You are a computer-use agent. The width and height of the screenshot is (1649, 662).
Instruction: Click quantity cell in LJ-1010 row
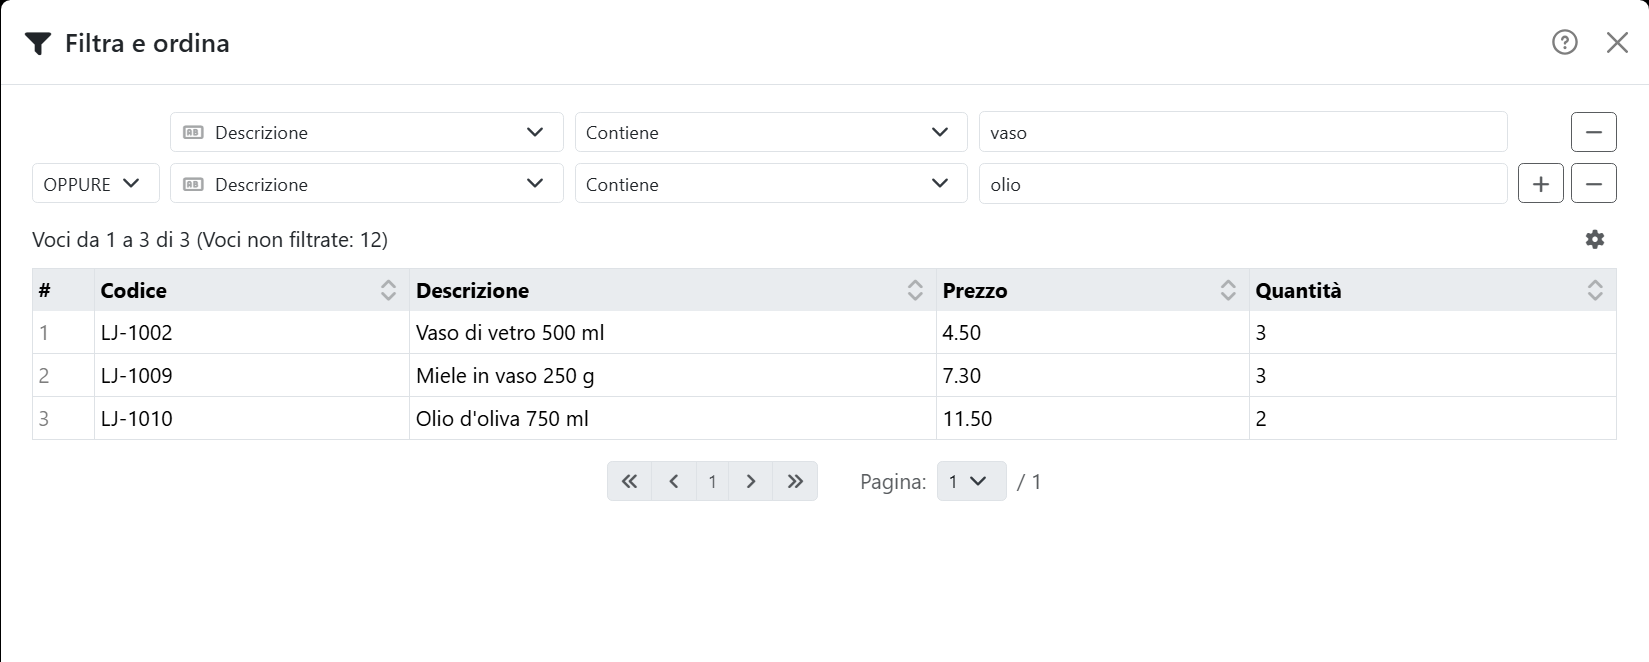tap(1433, 419)
